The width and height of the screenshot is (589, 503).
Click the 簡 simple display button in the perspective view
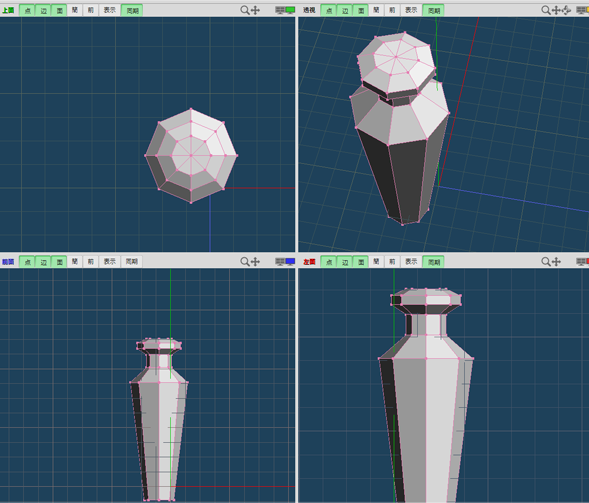376,11
